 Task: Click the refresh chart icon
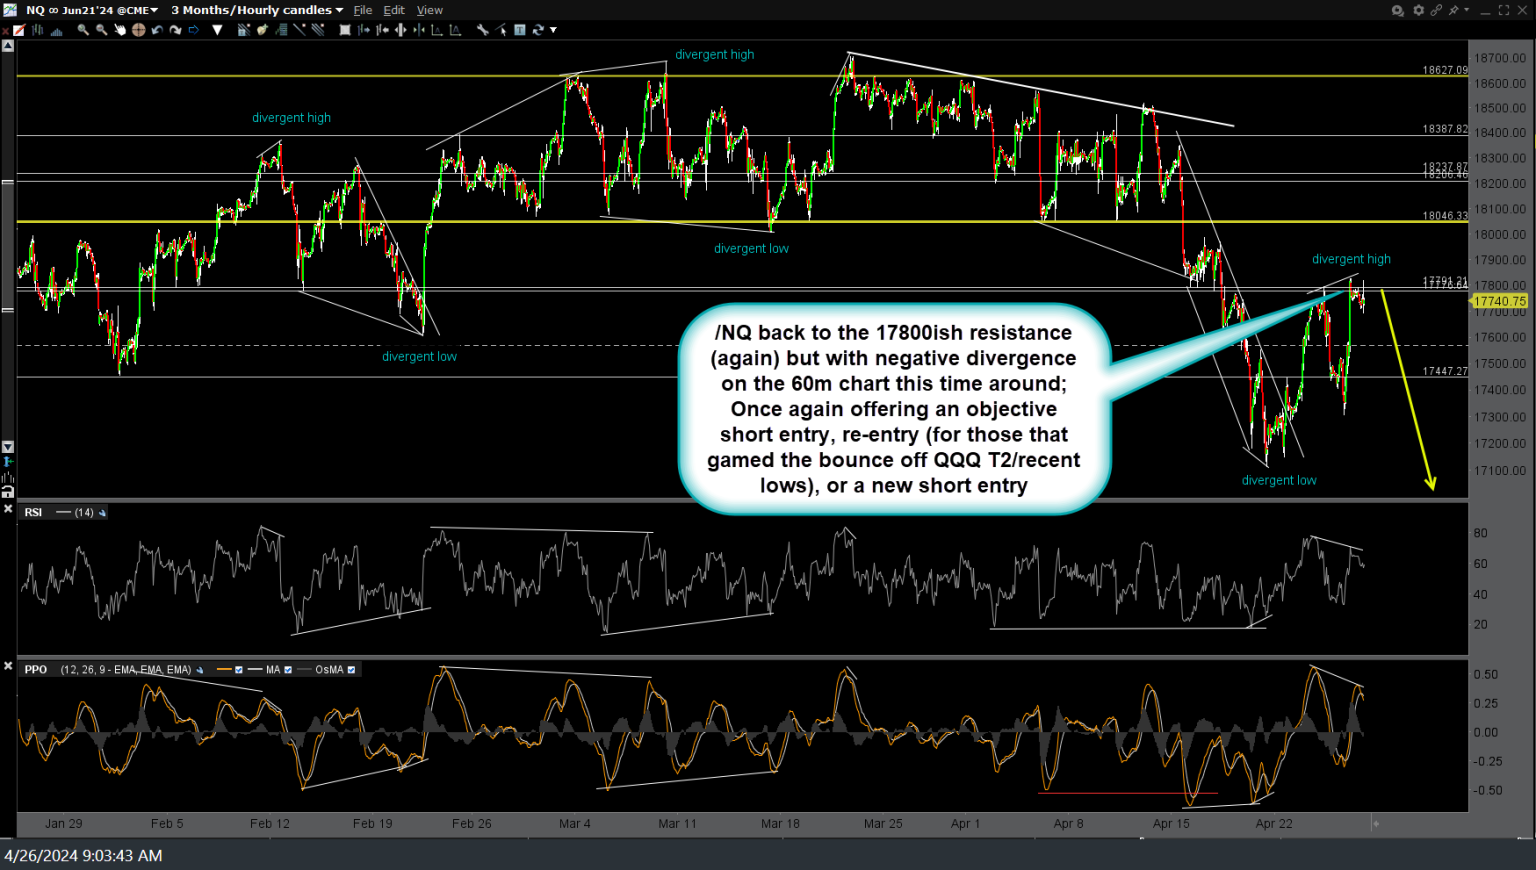tap(538, 30)
